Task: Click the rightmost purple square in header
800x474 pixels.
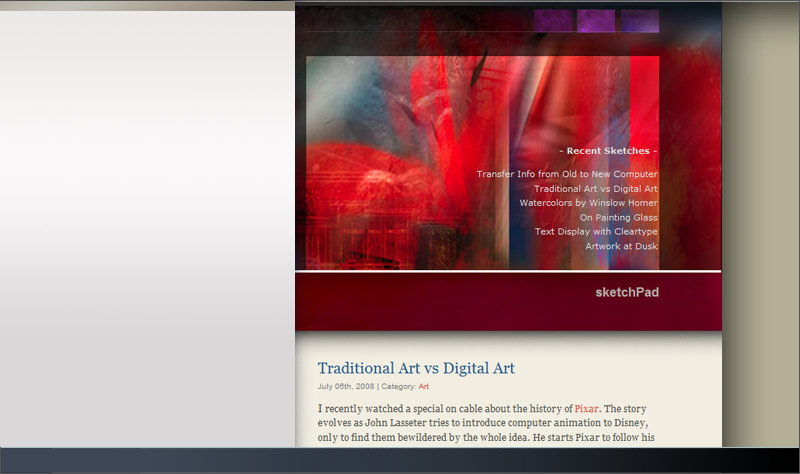Action: tap(640, 21)
